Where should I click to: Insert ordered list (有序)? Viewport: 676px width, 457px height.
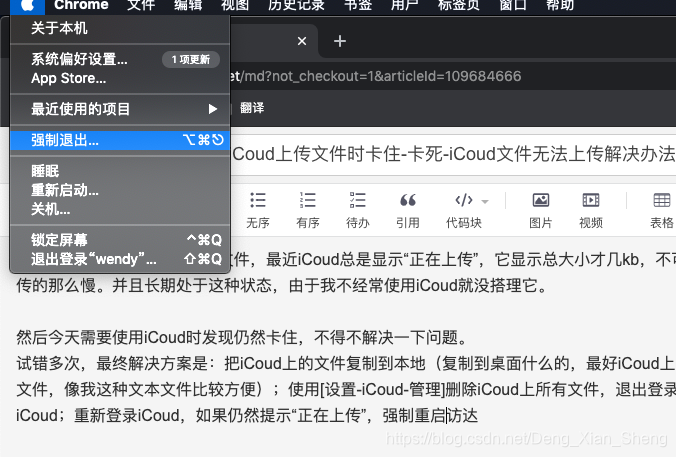tap(308, 210)
